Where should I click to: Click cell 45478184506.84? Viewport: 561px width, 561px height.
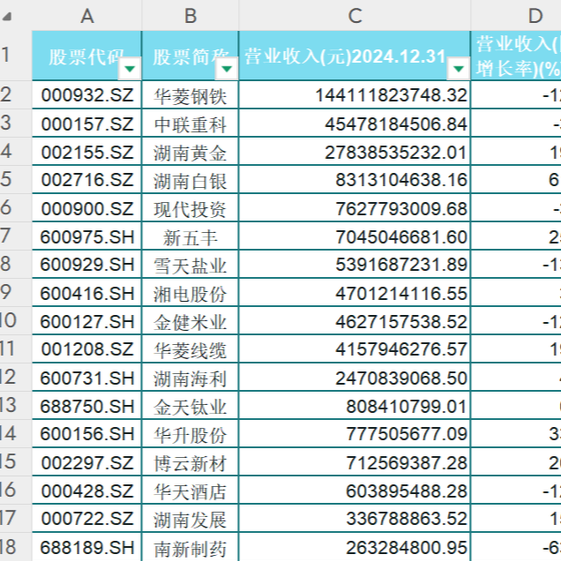[x=355, y=123]
